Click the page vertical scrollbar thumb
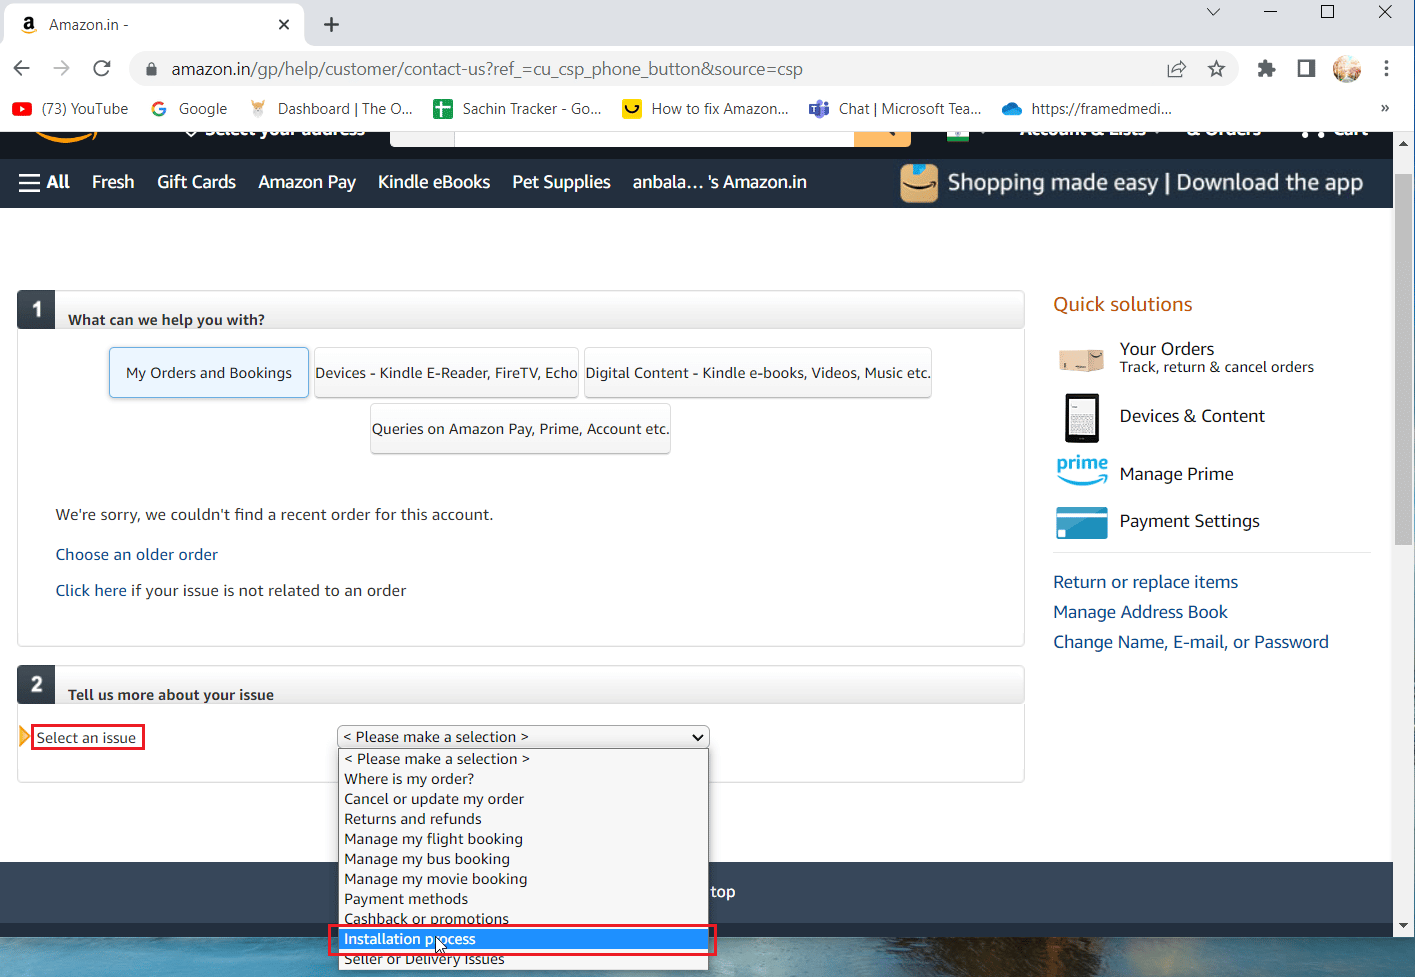This screenshot has height=977, width=1415. click(x=1403, y=360)
